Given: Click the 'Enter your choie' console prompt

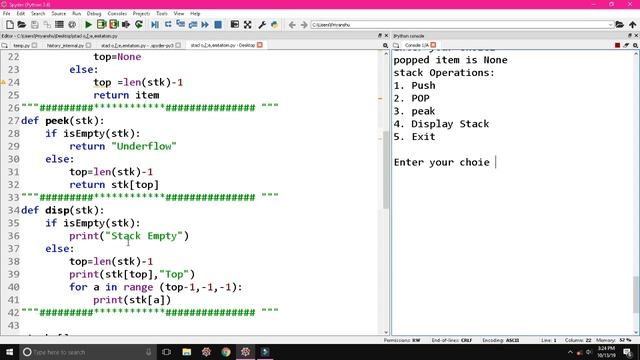Looking at the screenshot, I should (442, 162).
